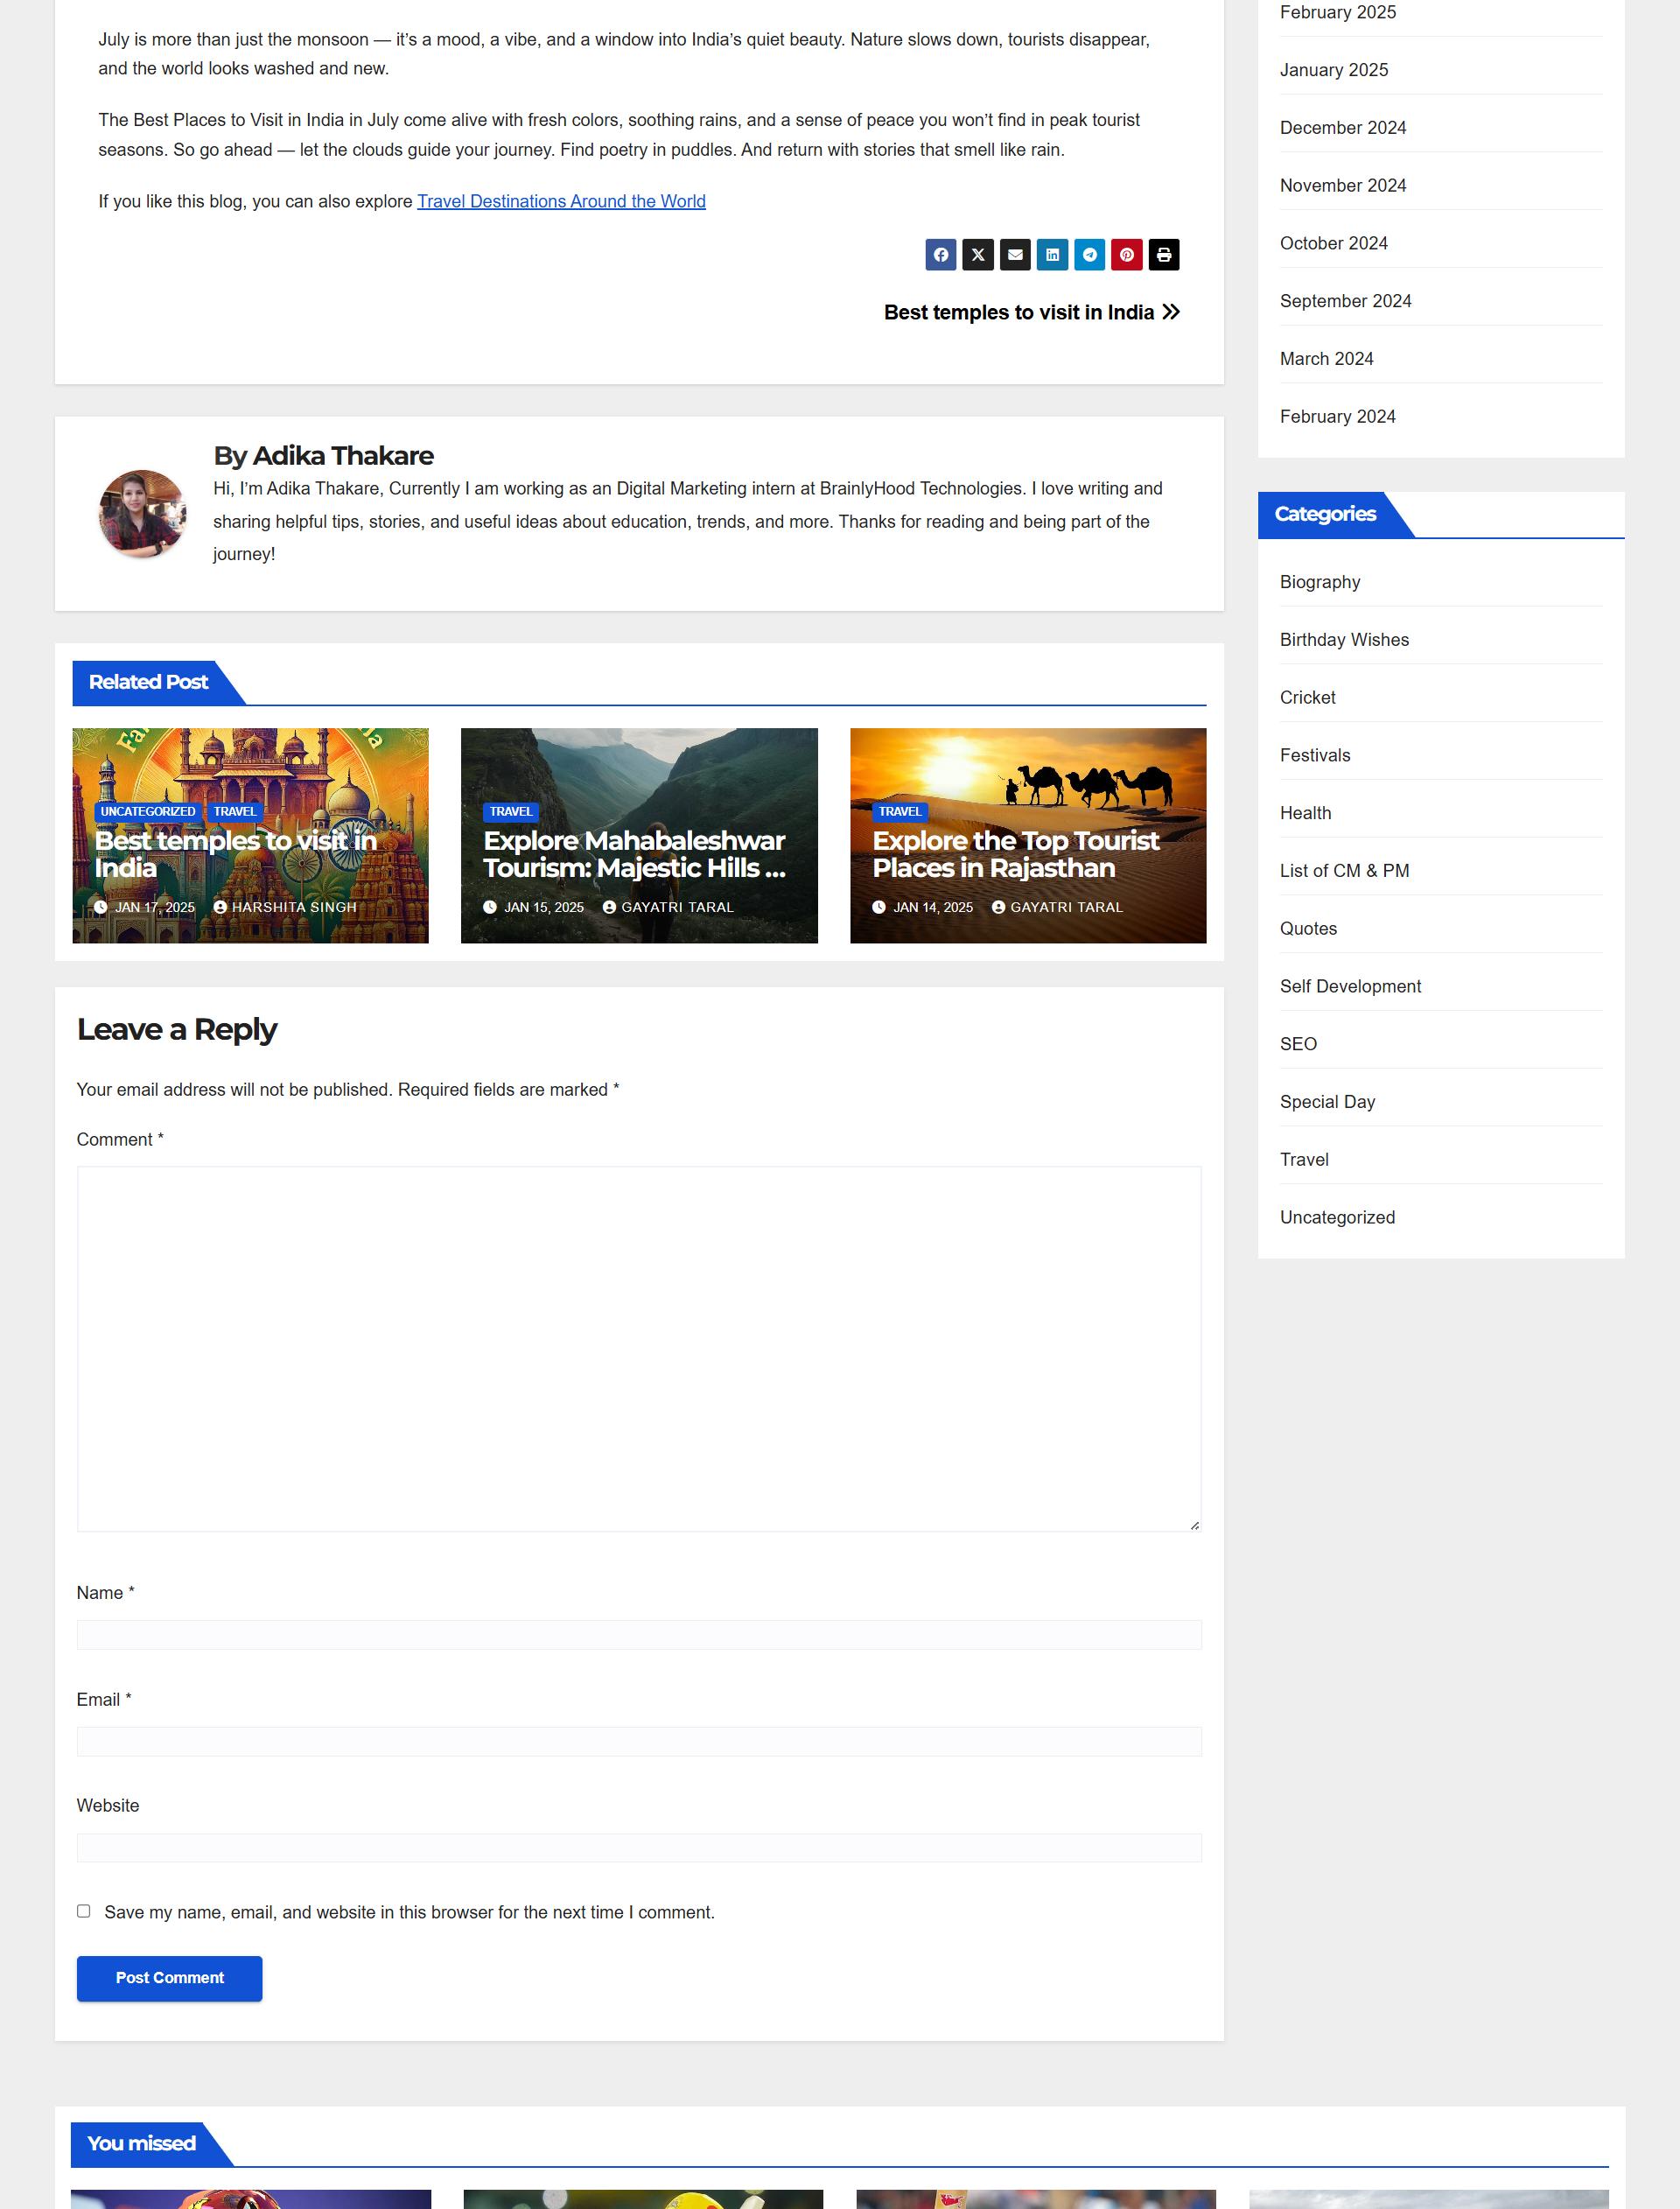Share post via Facebook icon
This screenshot has width=1680, height=2209.
(x=940, y=255)
